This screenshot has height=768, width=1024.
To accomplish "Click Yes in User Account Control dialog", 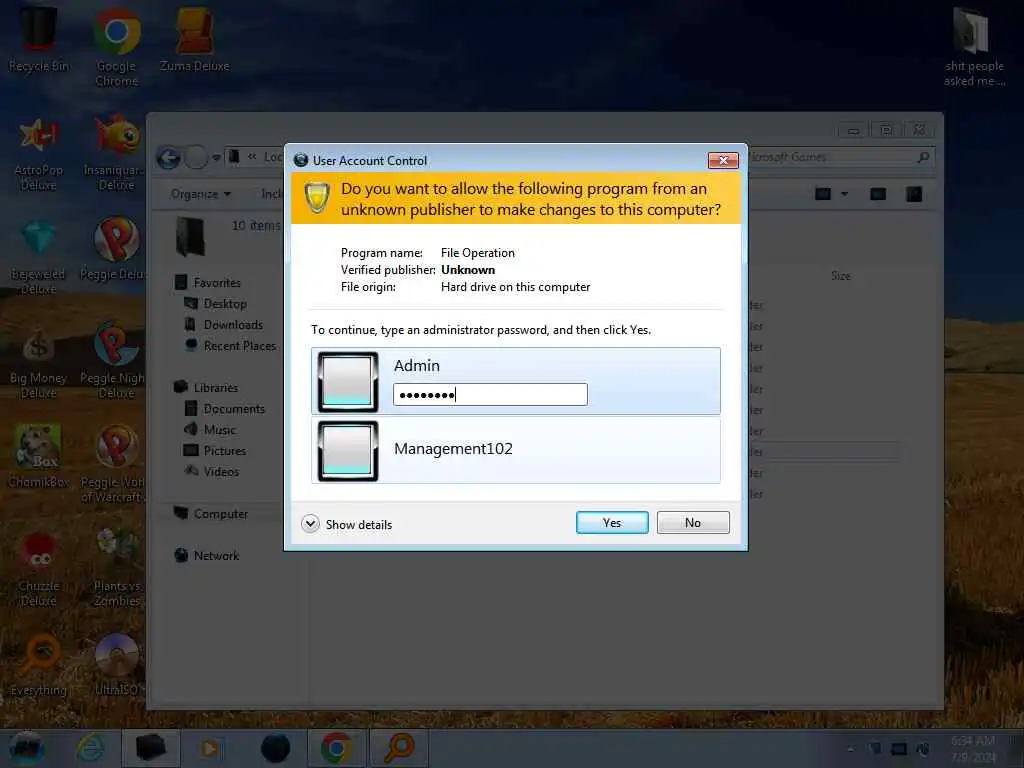I will pyautogui.click(x=612, y=522).
